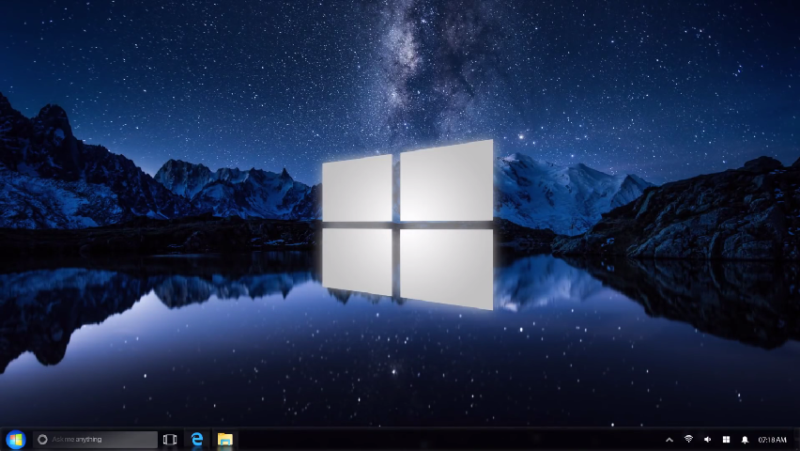This screenshot has height=451, width=800.
Task: Click the Windows logo tray icon
Action: (726, 439)
